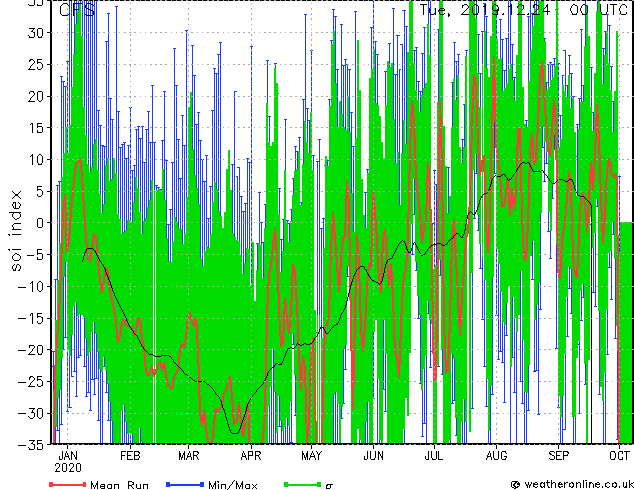Click the 'soi index' y-axis title
634x490 pixels.
coord(15,231)
